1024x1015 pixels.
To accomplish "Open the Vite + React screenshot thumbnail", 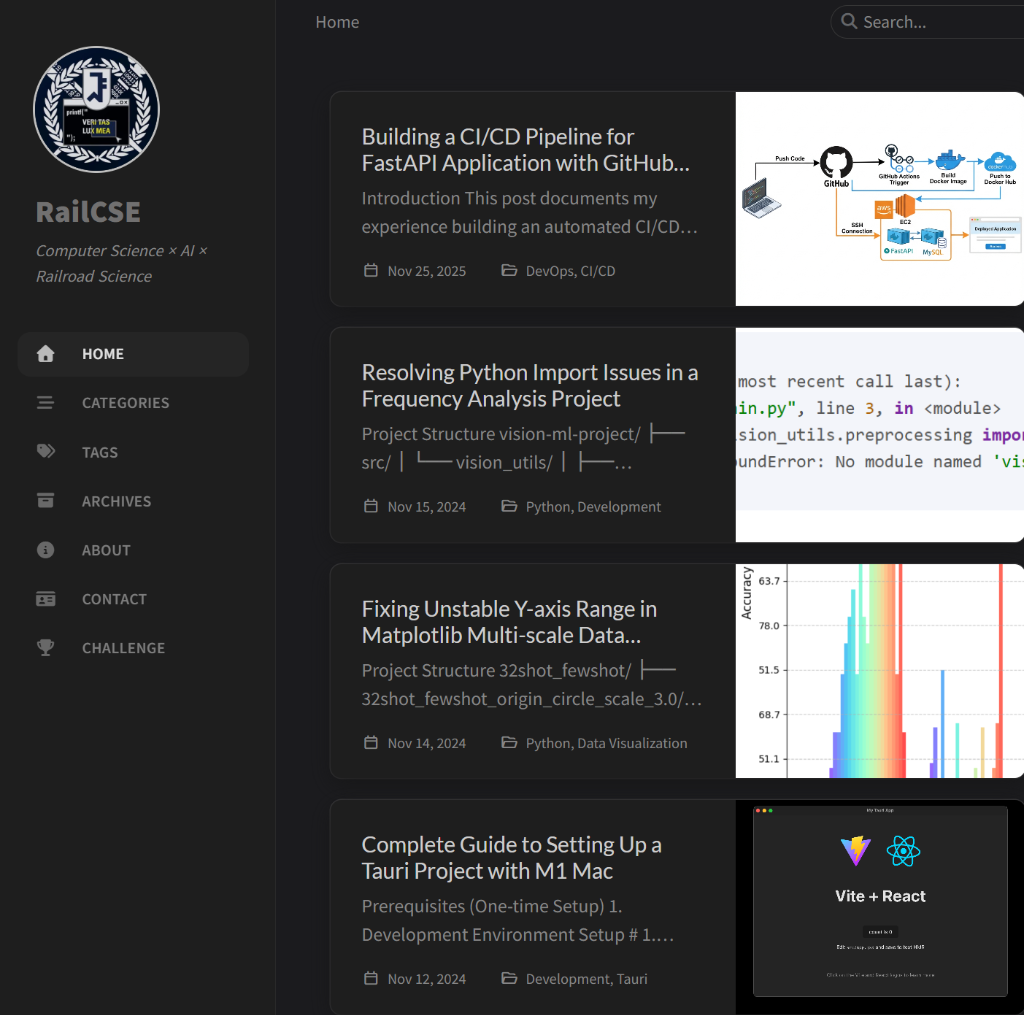I will point(880,900).
